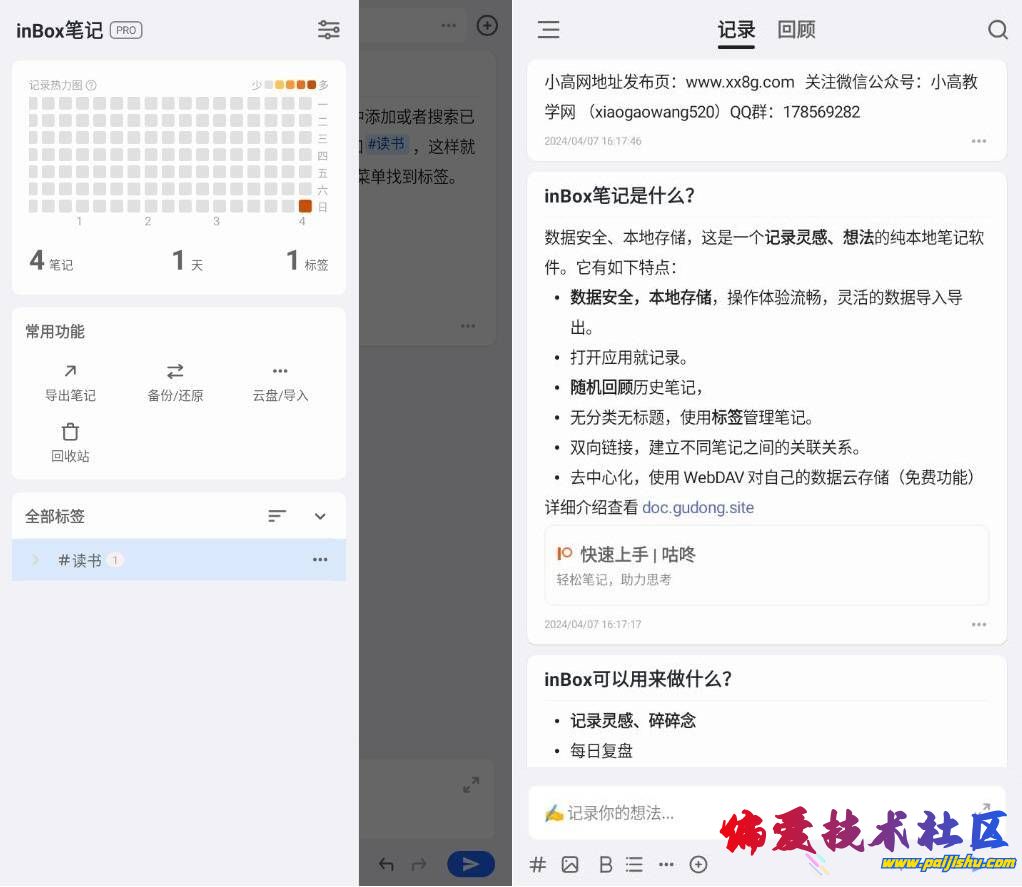Image resolution: width=1022 pixels, height=887 pixels.
Task: Open sort options for 全部标签
Action: (x=277, y=516)
